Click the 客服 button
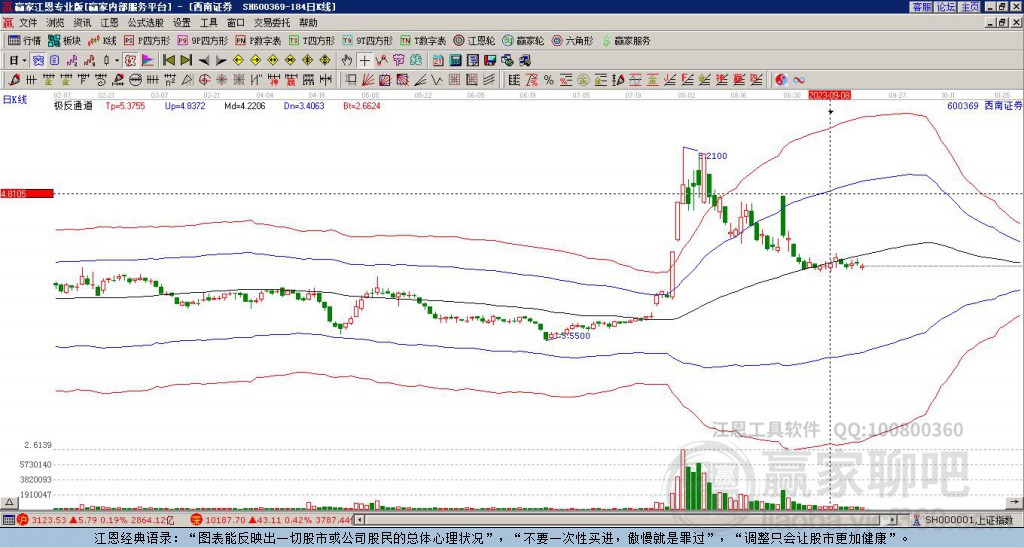Viewport: 1024px width, 548px height. tap(922, 7)
